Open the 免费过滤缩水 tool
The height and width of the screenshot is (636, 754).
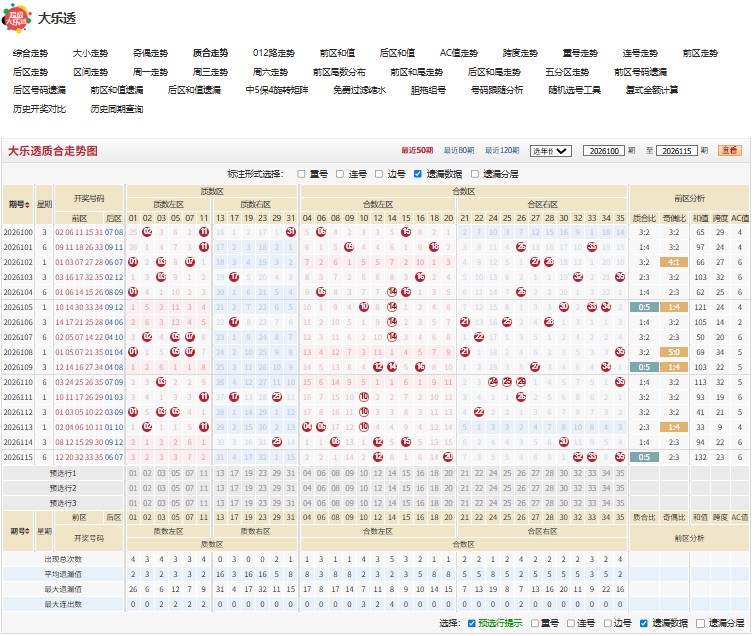pos(360,90)
